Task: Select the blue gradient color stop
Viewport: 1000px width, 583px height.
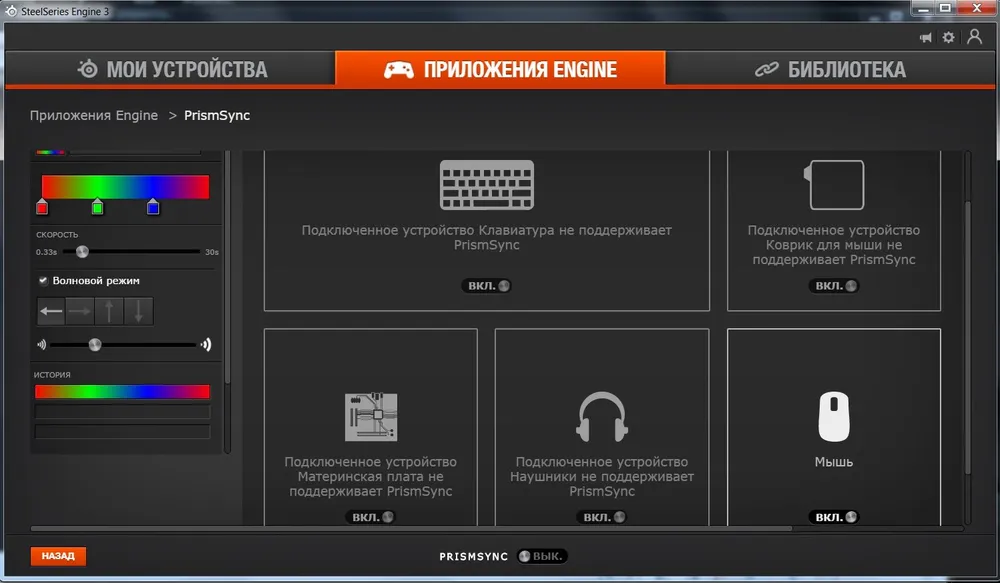Action: pos(153,207)
